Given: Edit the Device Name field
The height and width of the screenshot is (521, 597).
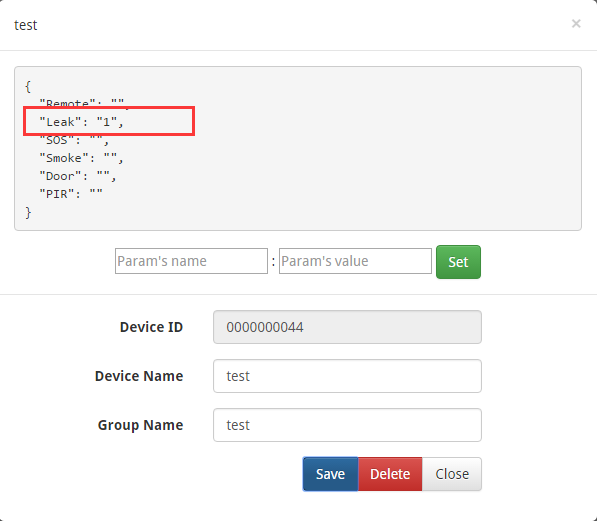Looking at the screenshot, I should pyautogui.click(x=347, y=376).
